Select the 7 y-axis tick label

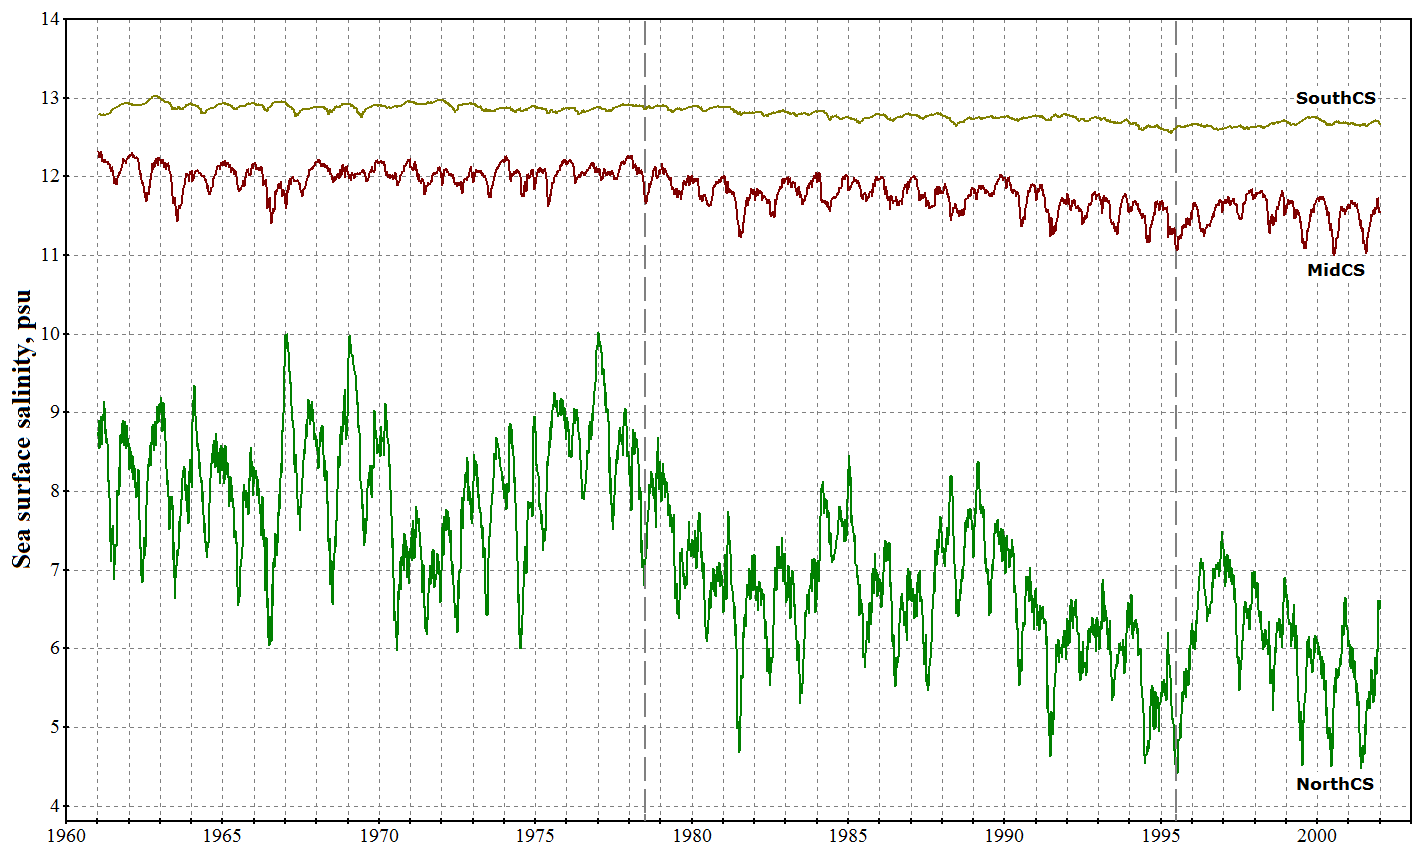[51, 570]
